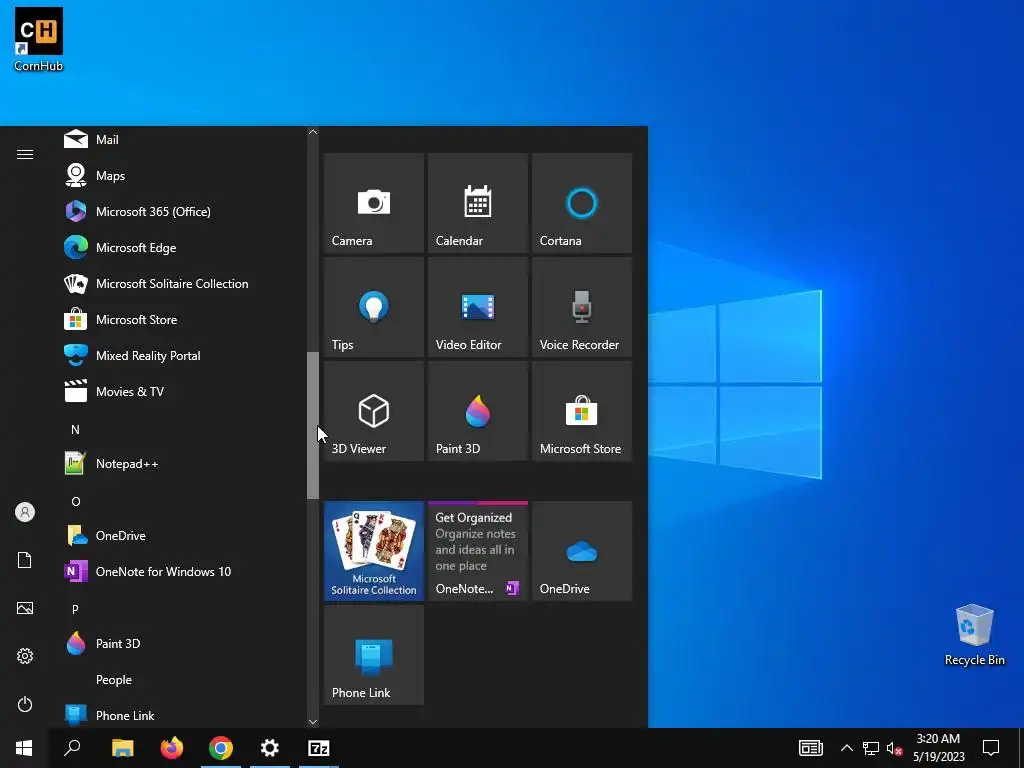Viewport: 1024px width, 768px height.
Task: Launch the Paint 3D tile
Action: click(477, 411)
